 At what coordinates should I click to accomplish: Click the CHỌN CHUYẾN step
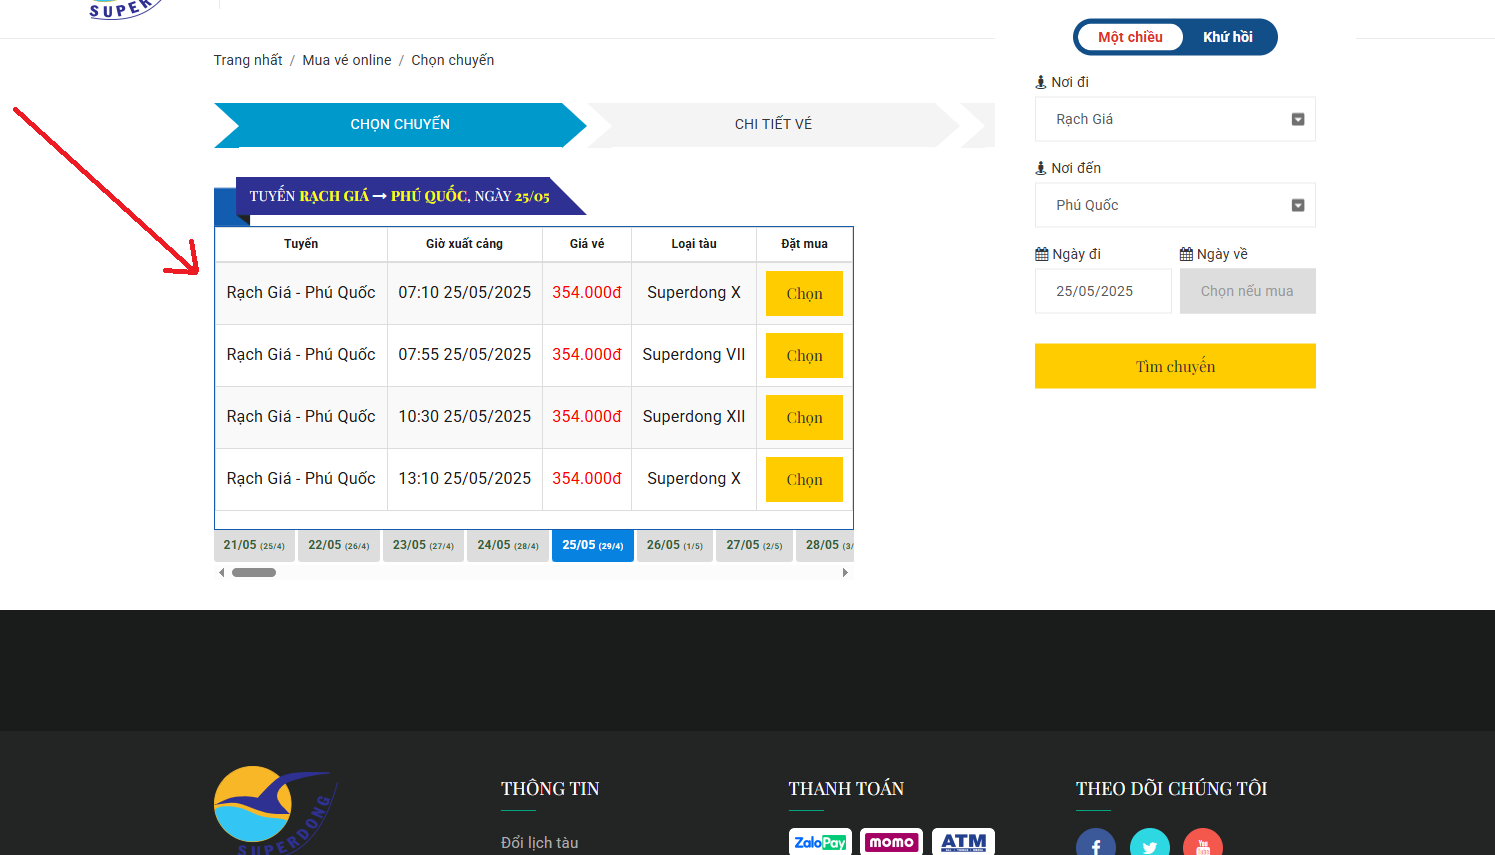coord(400,125)
